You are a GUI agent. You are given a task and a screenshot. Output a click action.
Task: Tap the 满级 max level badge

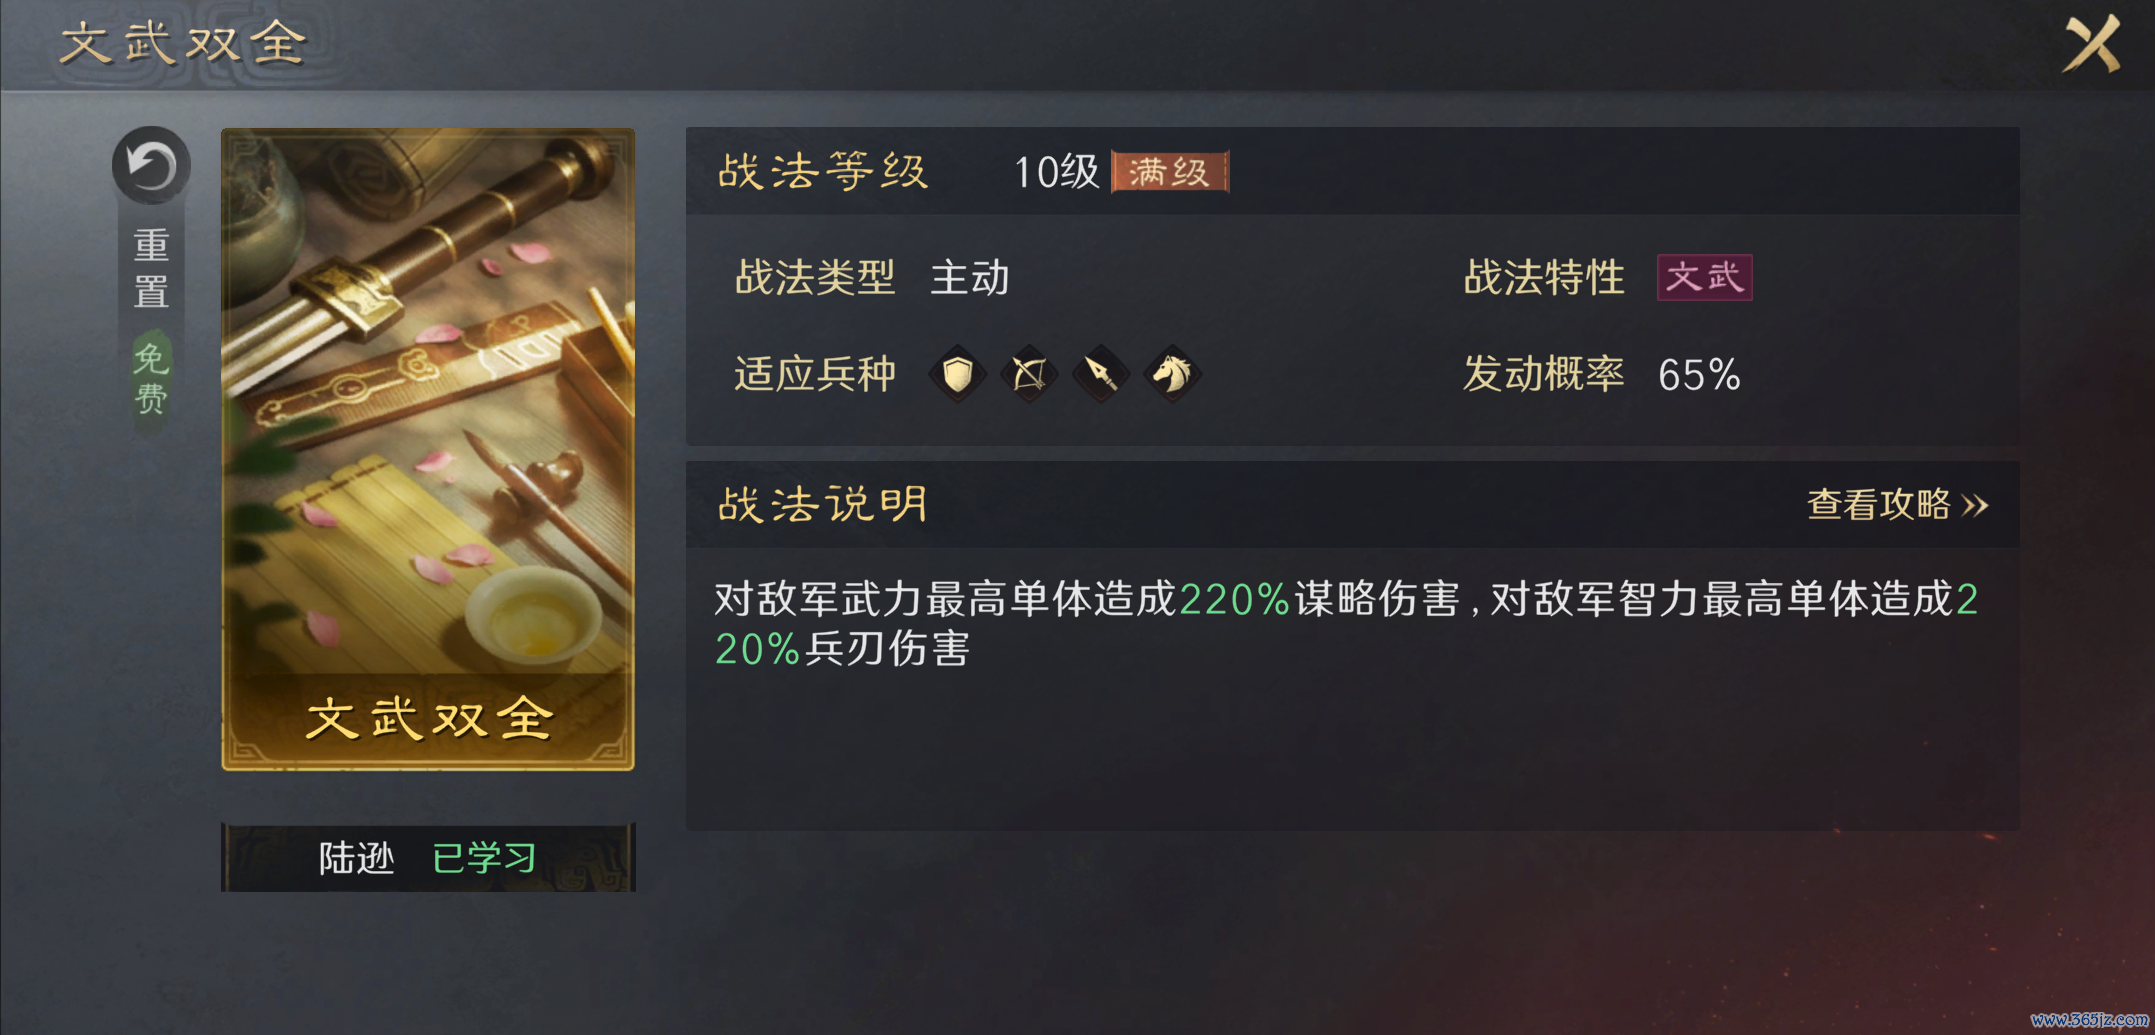pos(1170,172)
